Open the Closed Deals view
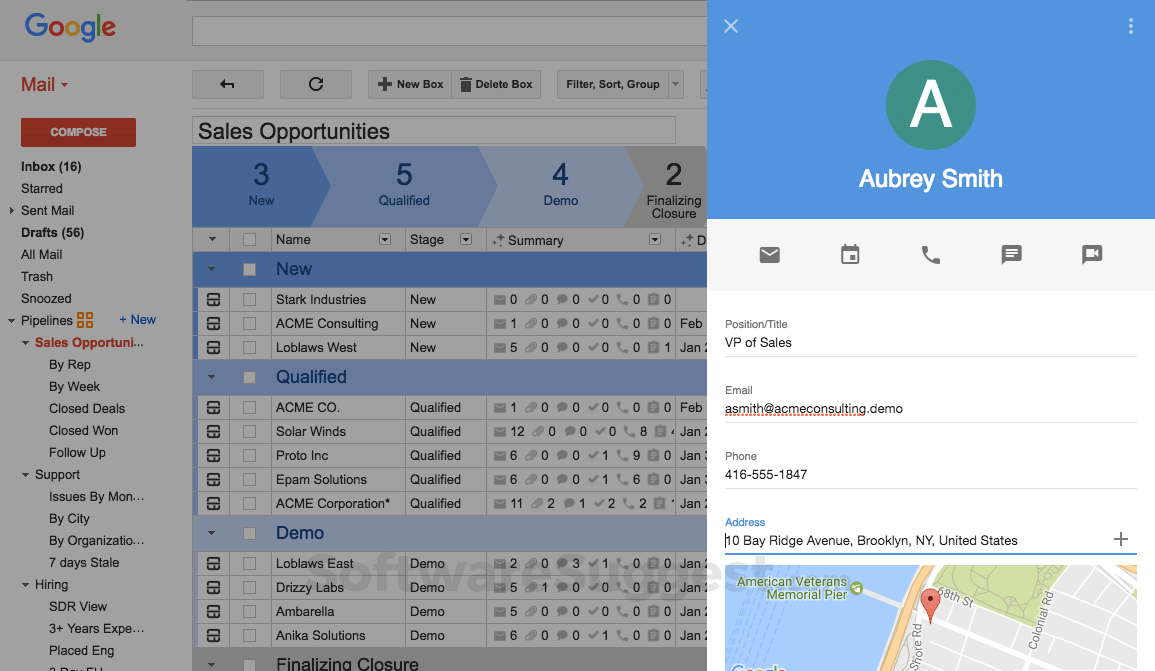The width and height of the screenshot is (1155, 671). click(87, 408)
